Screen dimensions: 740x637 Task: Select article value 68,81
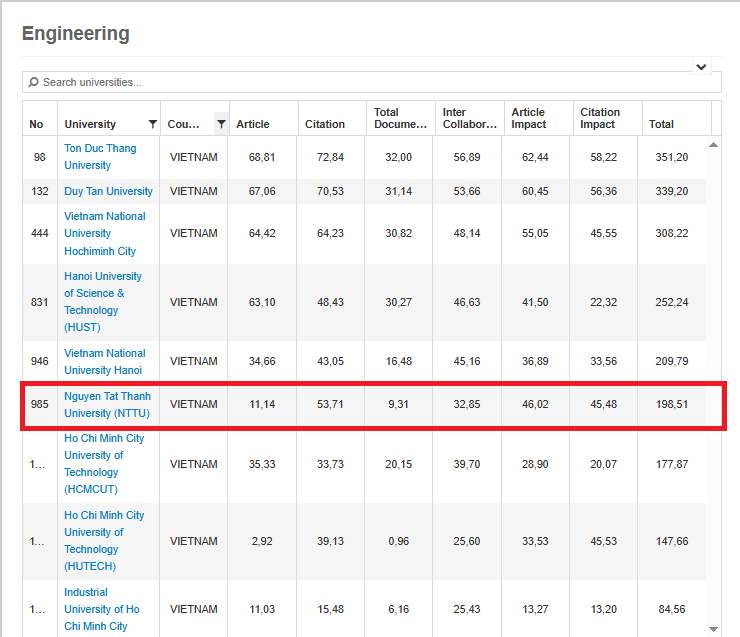[x=262, y=157]
